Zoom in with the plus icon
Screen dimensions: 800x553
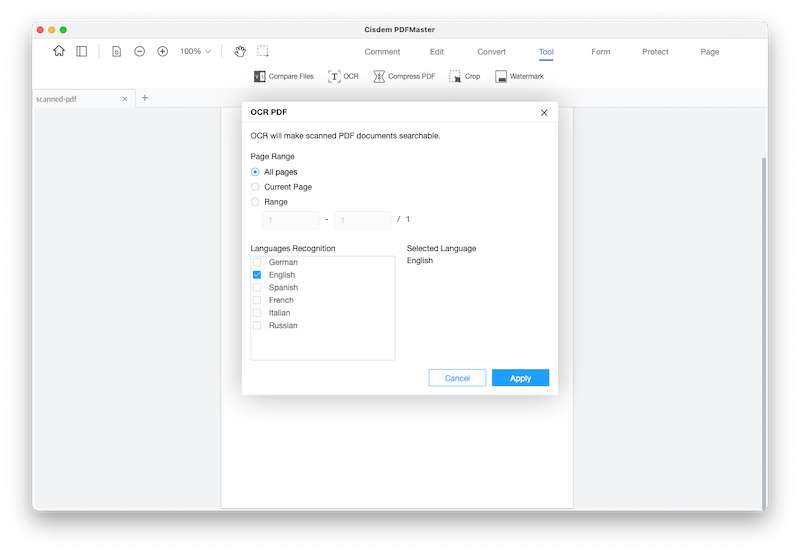pyautogui.click(x=162, y=52)
